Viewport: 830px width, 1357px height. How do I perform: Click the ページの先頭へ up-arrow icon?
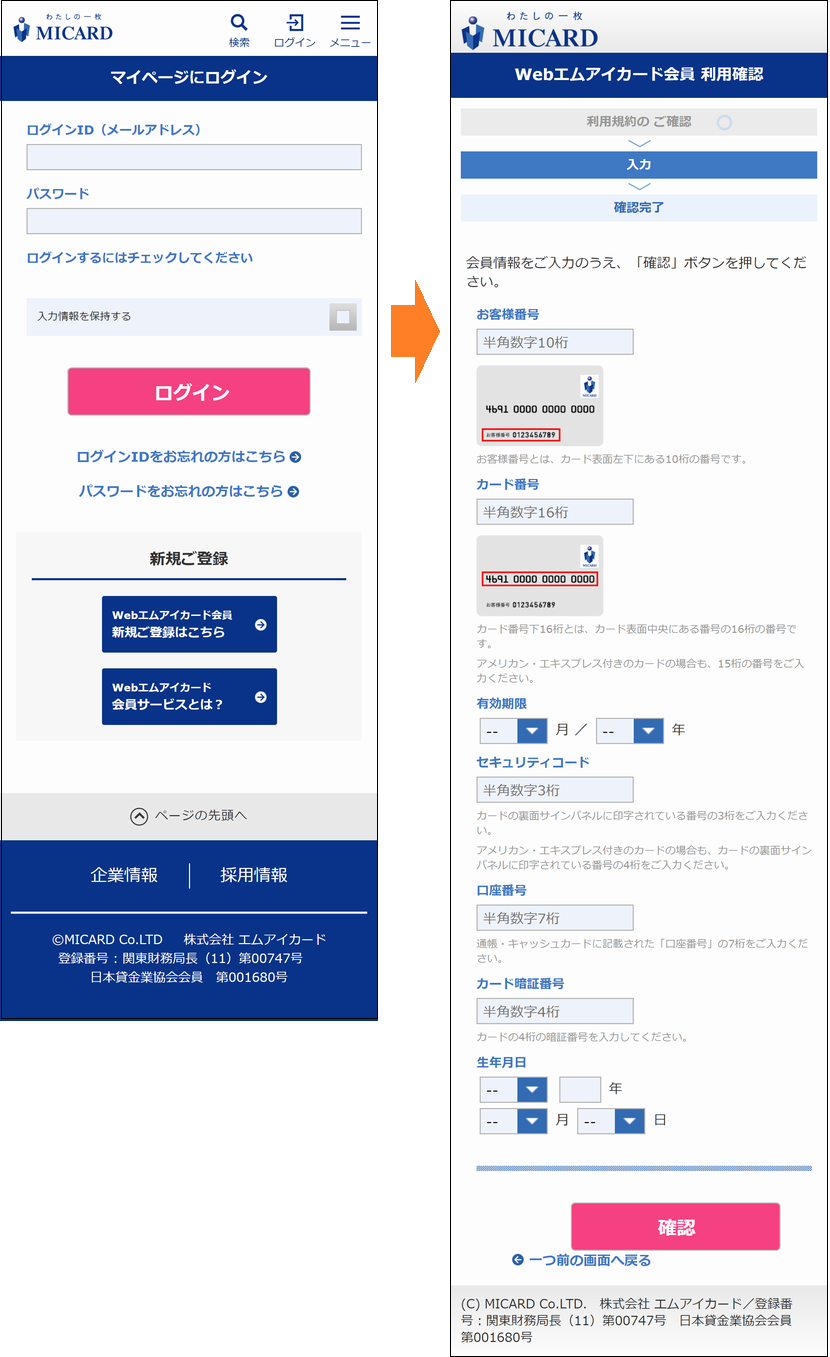pyautogui.click(x=140, y=816)
